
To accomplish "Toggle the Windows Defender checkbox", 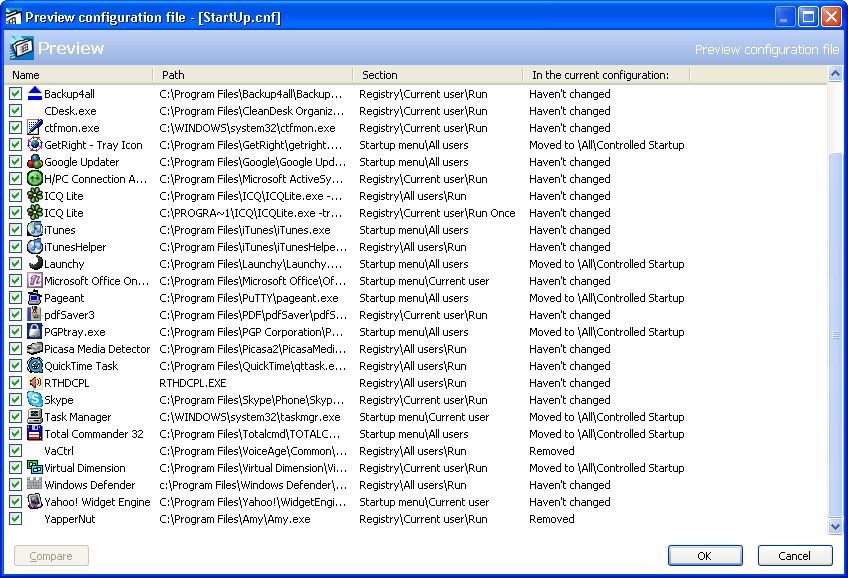I will point(16,484).
